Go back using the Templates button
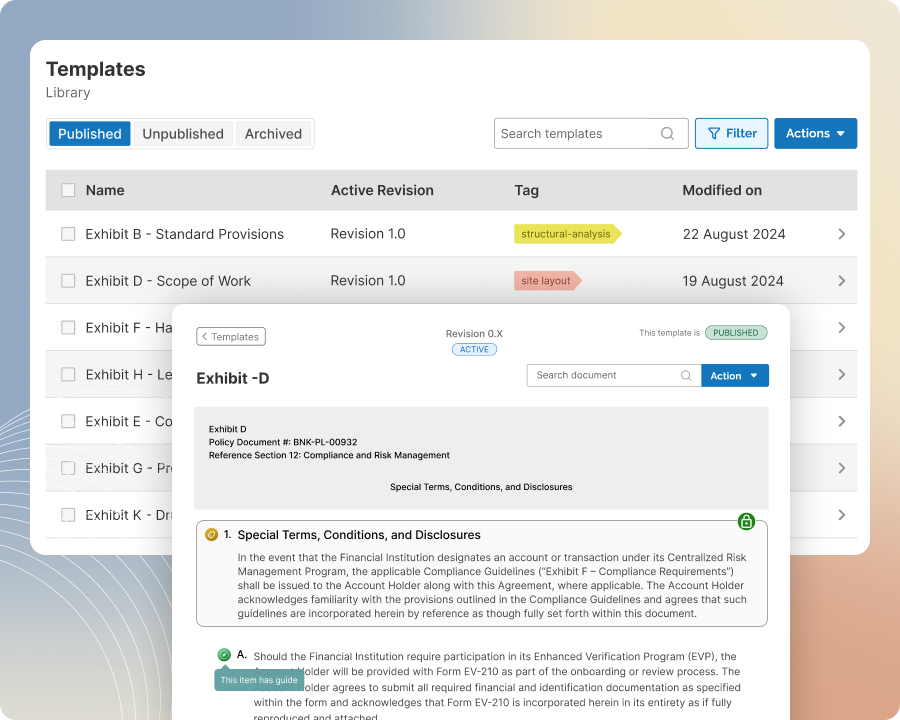 pos(231,336)
